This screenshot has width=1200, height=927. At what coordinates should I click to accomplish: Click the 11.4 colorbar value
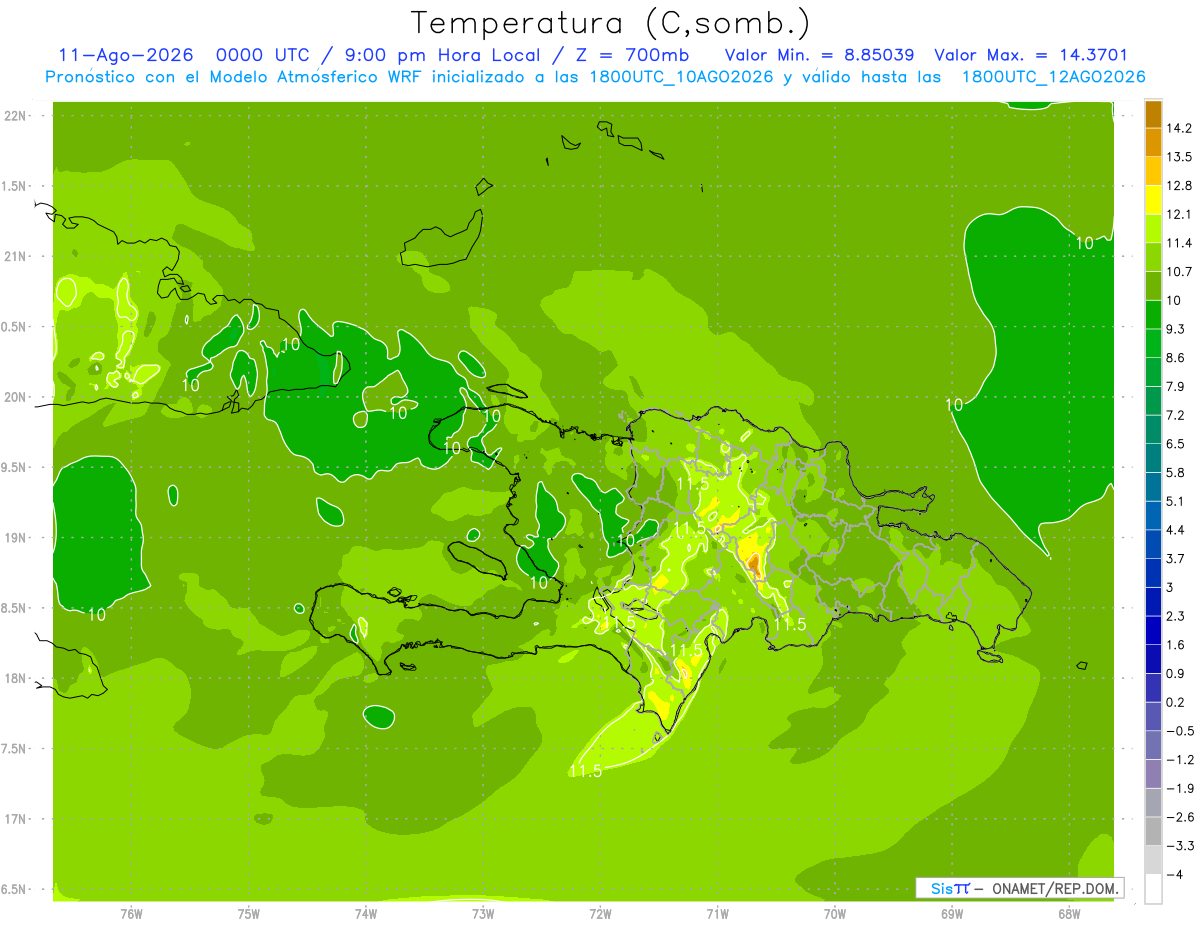coord(1180,243)
